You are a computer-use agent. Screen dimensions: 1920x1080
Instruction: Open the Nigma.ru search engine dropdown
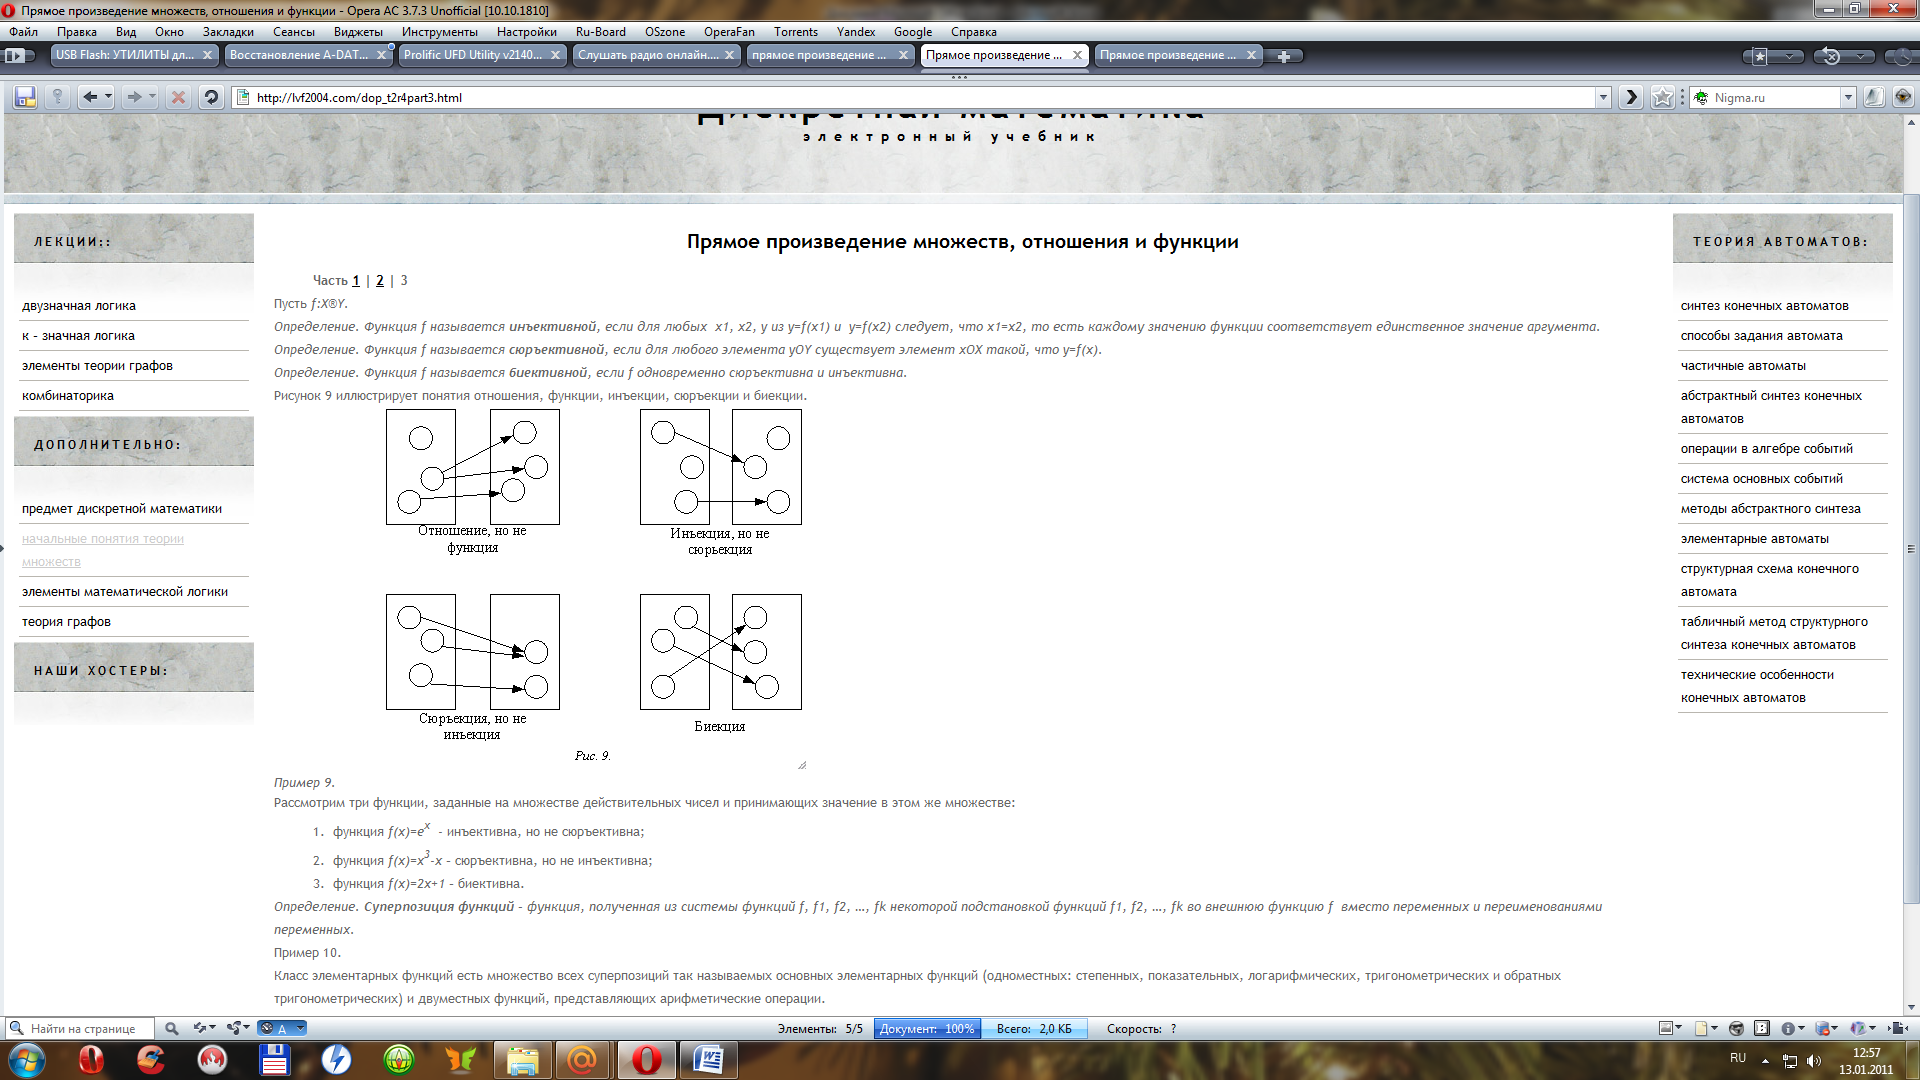1848,97
